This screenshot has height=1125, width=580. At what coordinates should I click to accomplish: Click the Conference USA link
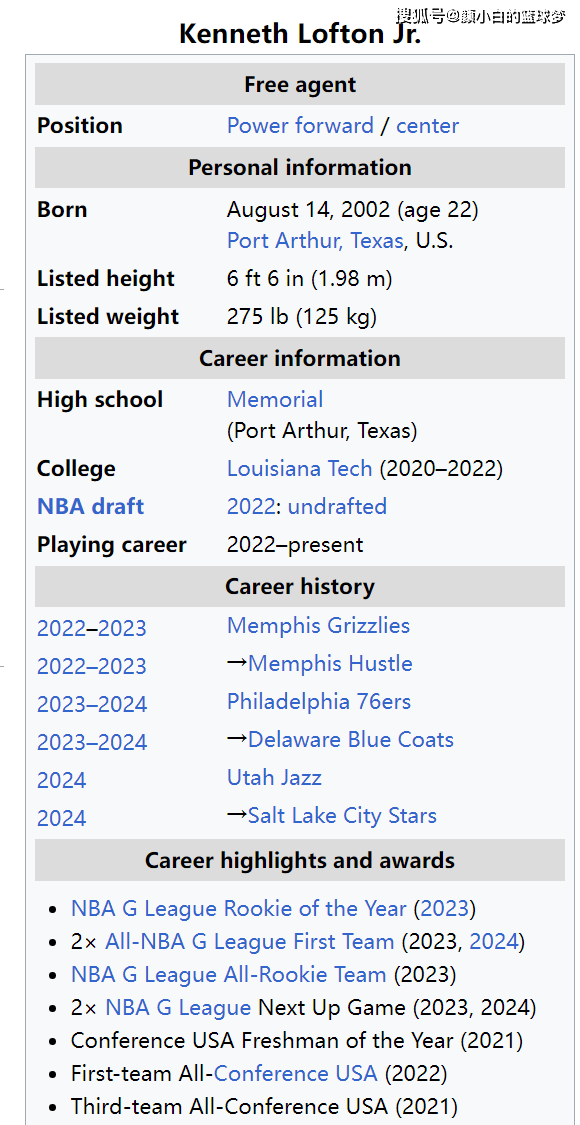(x=296, y=1073)
